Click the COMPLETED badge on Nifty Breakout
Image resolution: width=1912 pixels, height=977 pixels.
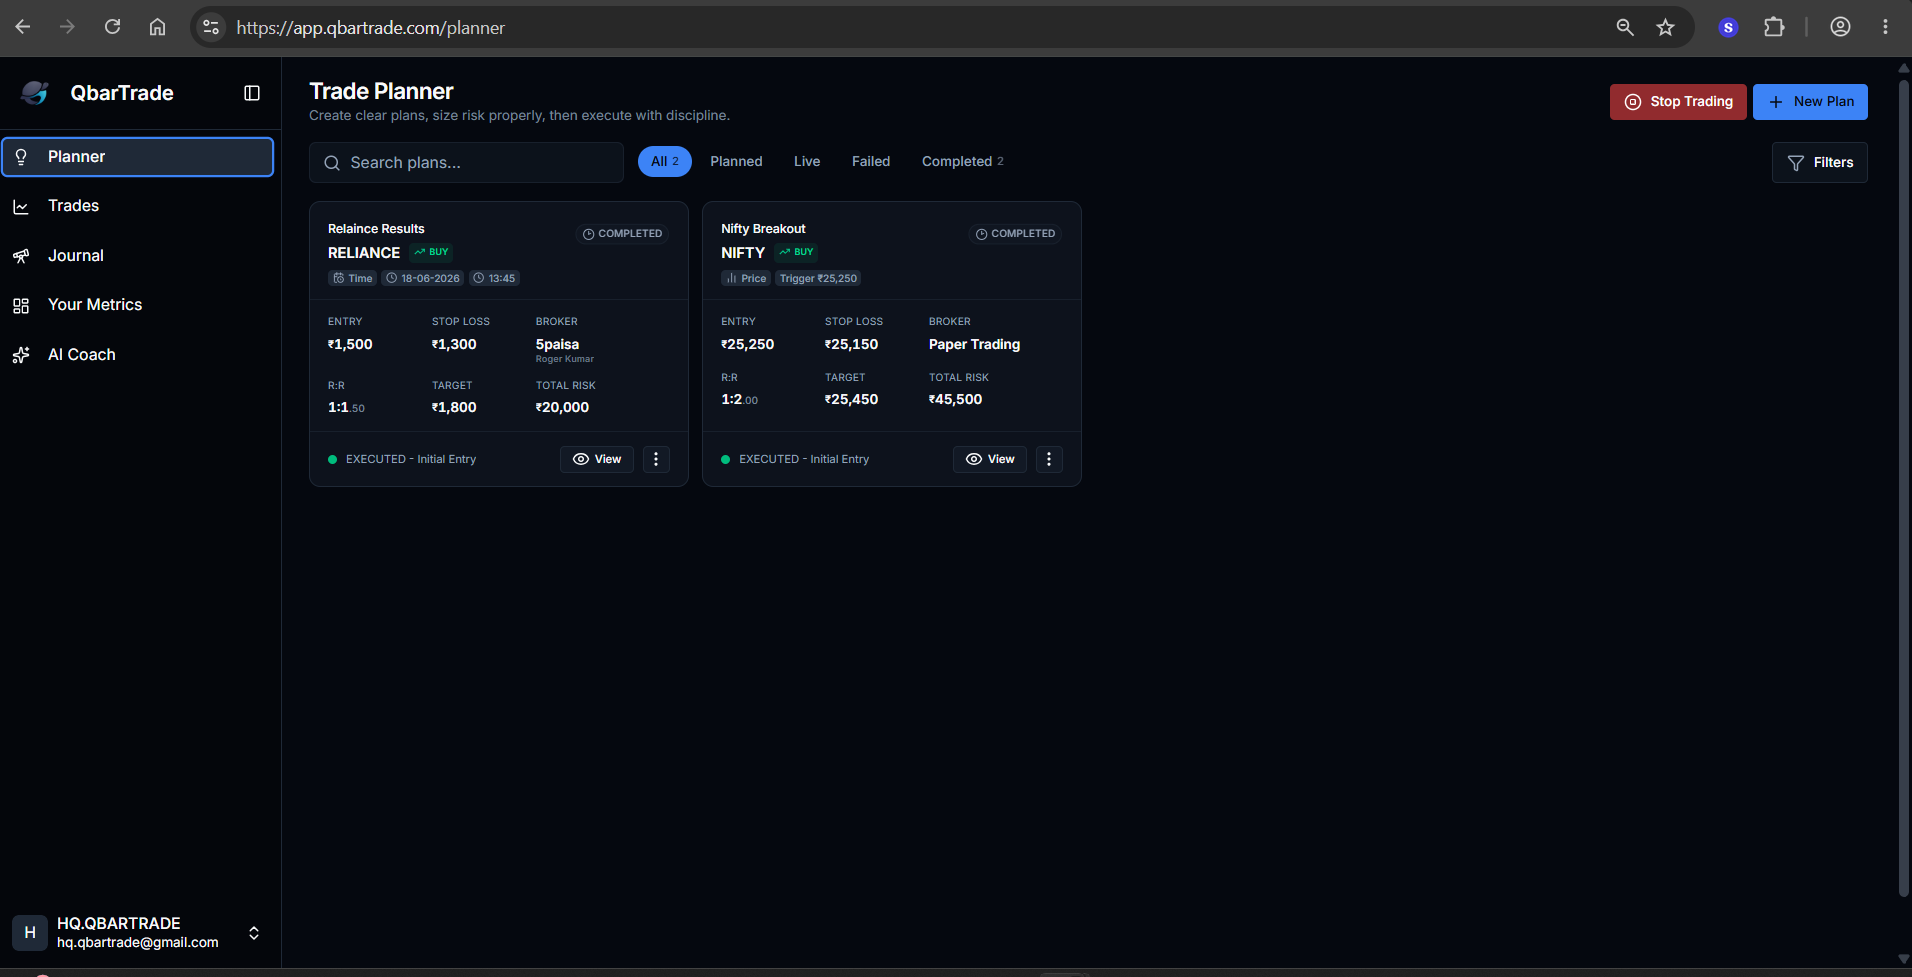(x=1016, y=234)
